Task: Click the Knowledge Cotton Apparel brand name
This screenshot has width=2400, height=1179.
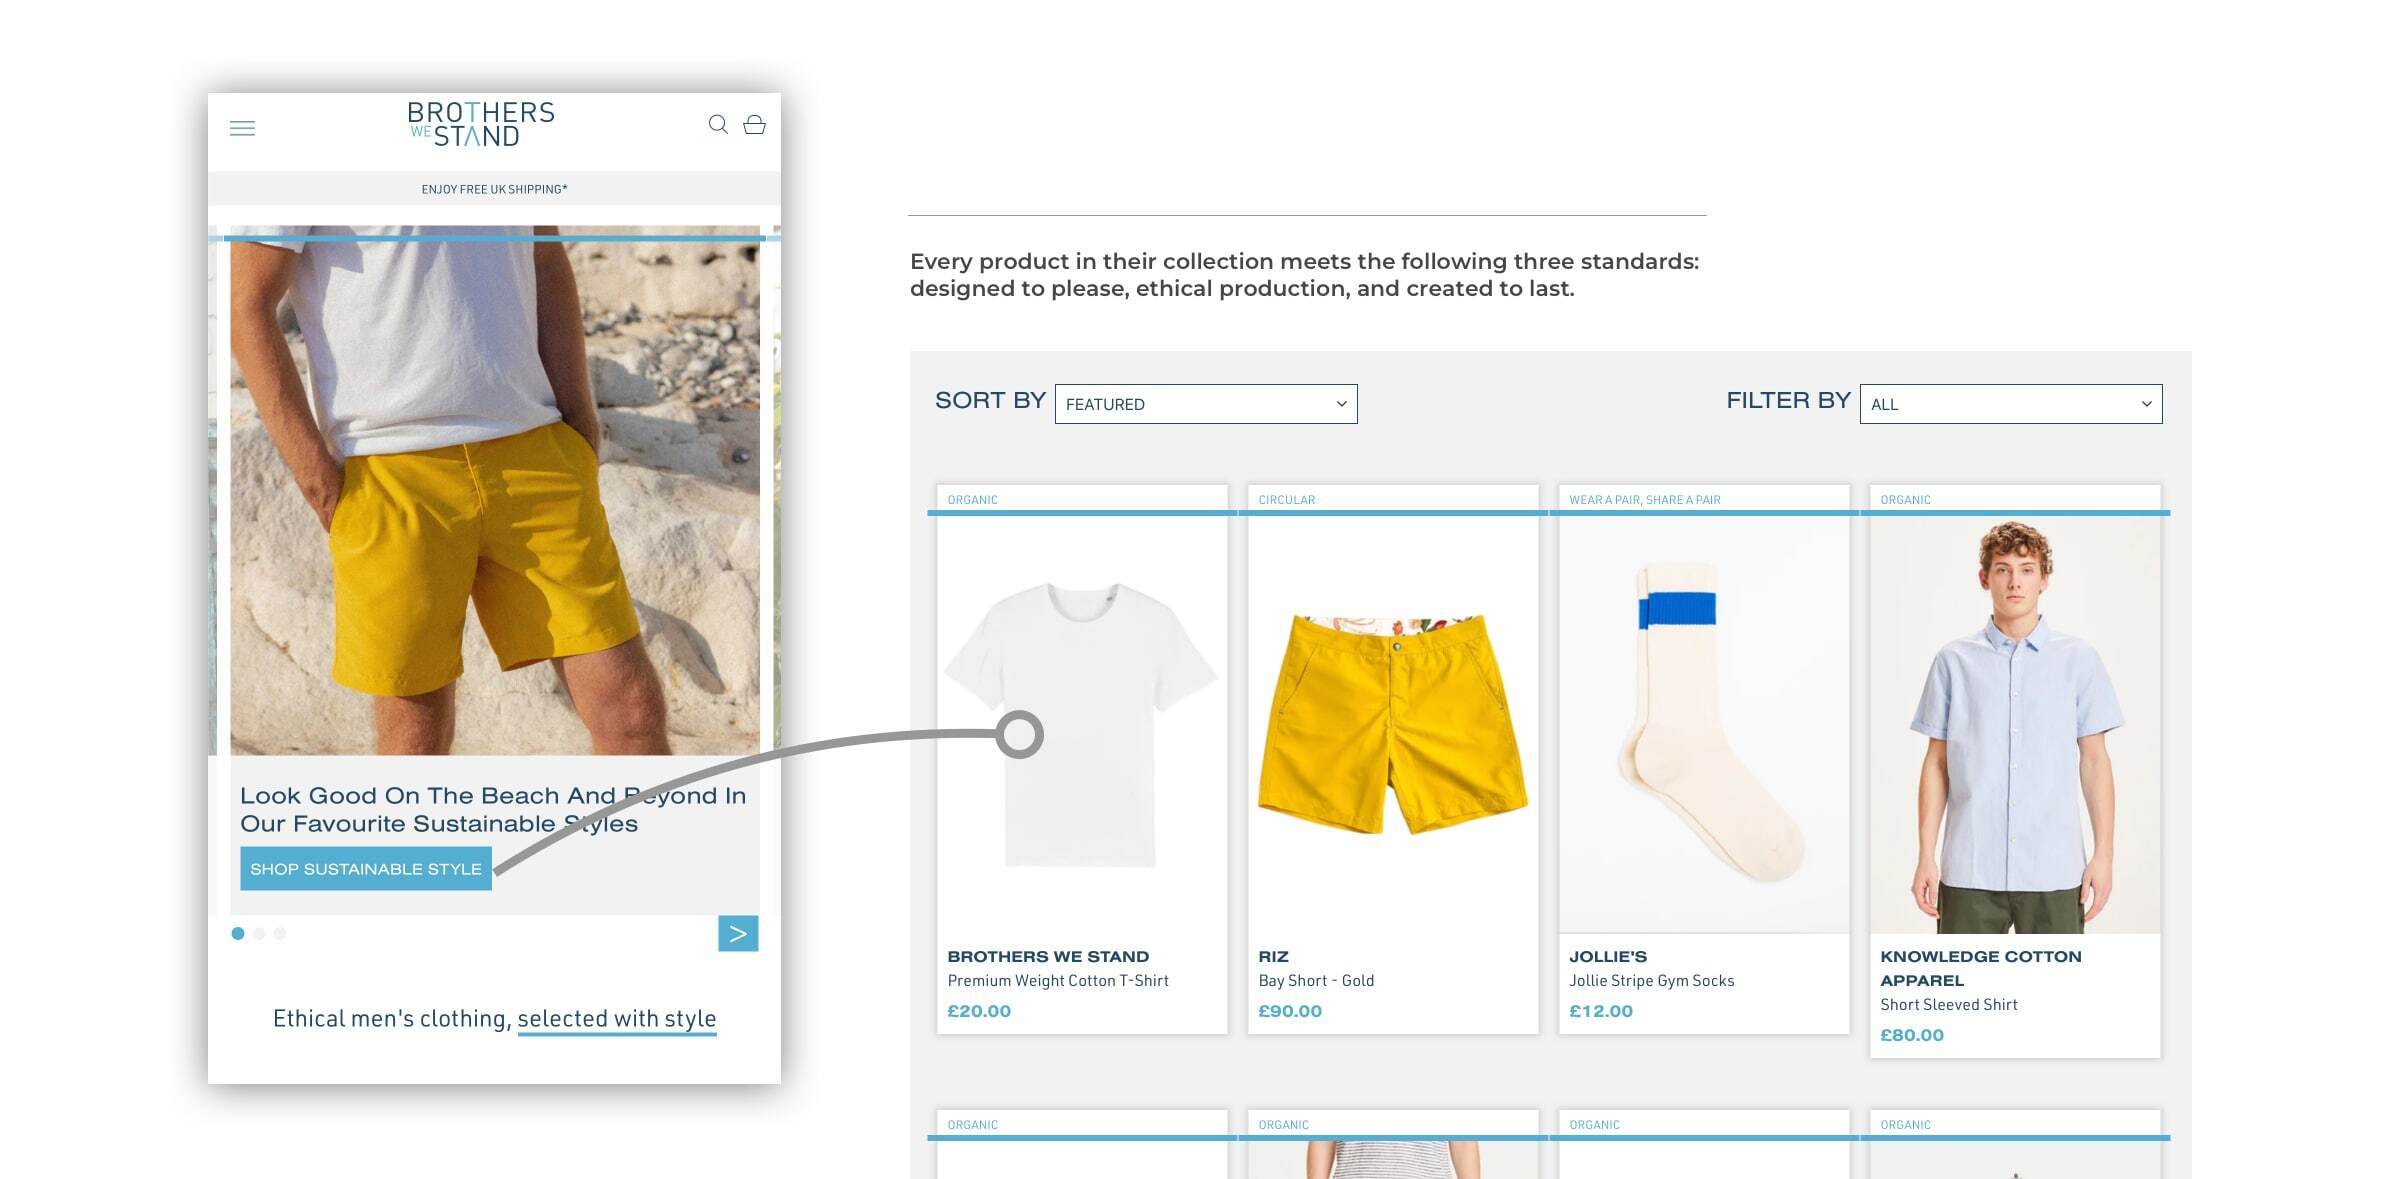Action: click(x=1981, y=968)
